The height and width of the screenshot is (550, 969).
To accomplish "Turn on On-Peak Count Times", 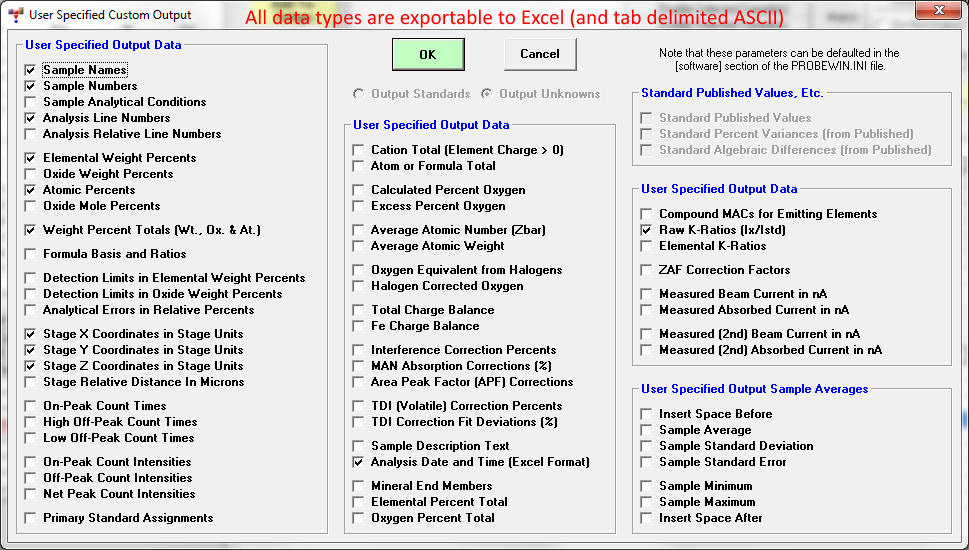I will (31, 406).
